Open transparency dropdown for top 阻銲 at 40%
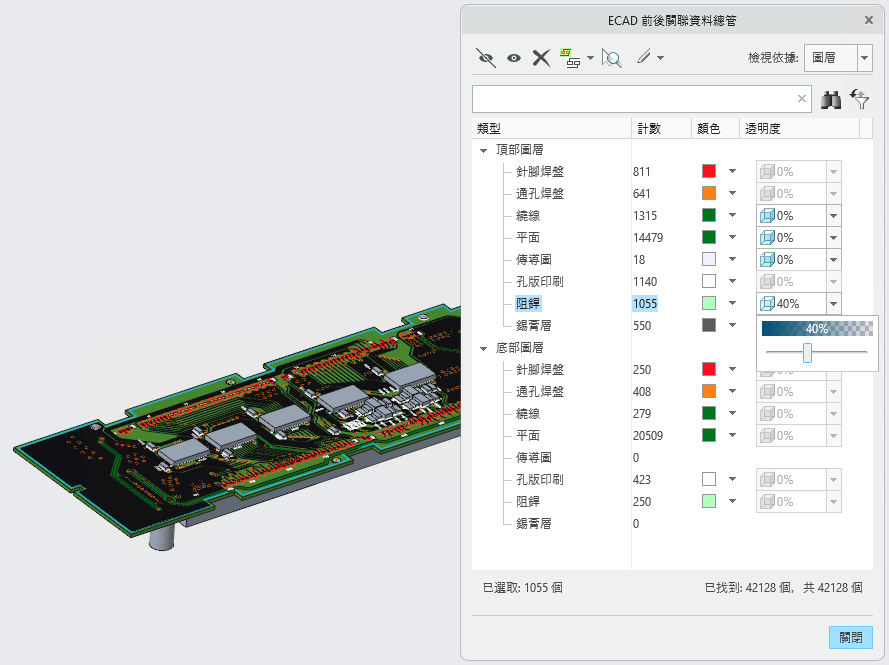Image resolution: width=889 pixels, height=665 pixels. point(833,303)
